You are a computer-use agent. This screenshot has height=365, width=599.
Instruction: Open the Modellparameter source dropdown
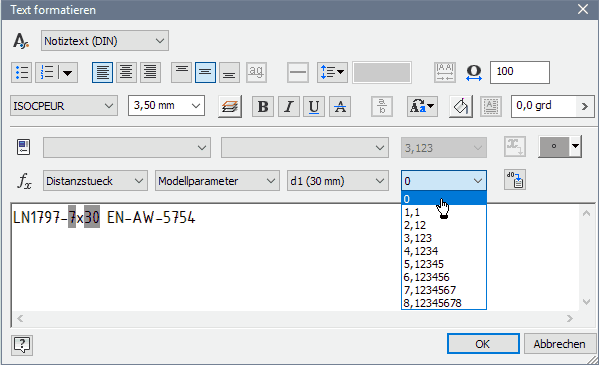pos(217,181)
